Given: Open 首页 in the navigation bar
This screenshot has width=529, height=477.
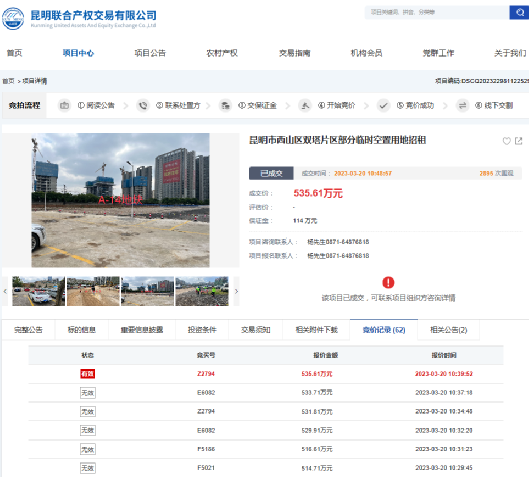Looking at the screenshot, I should point(14,53).
